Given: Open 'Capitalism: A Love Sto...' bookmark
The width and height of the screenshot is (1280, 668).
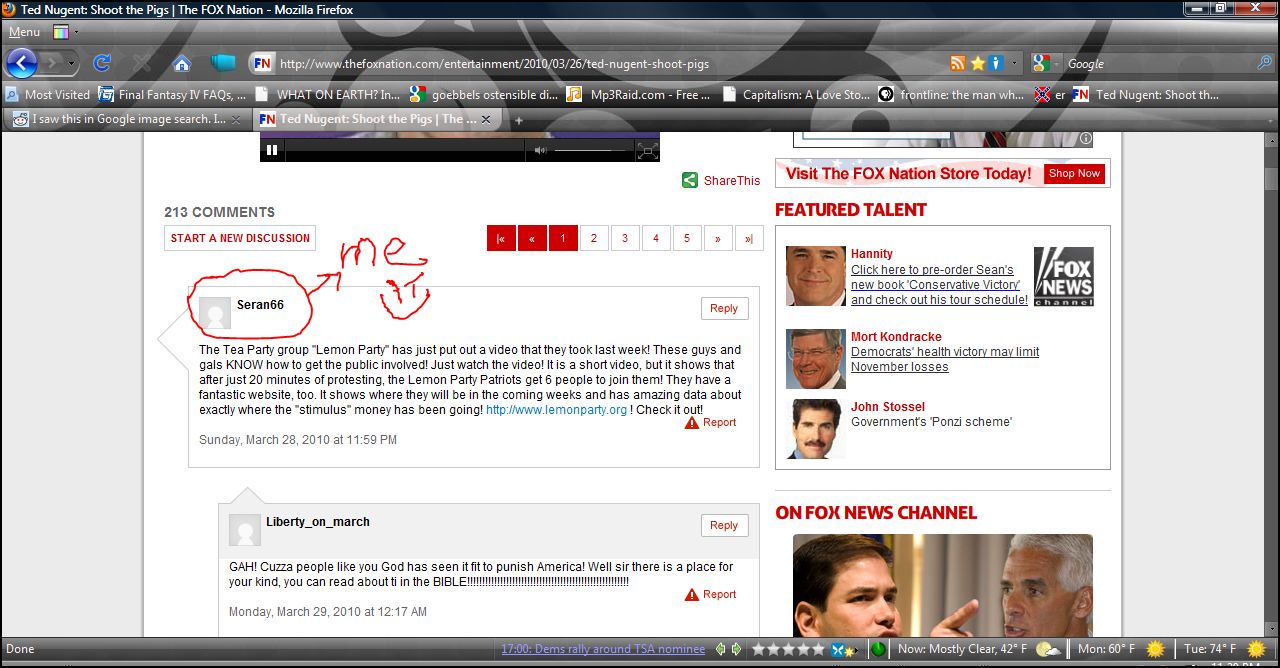Looking at the screenshot, I should point(796,94).
